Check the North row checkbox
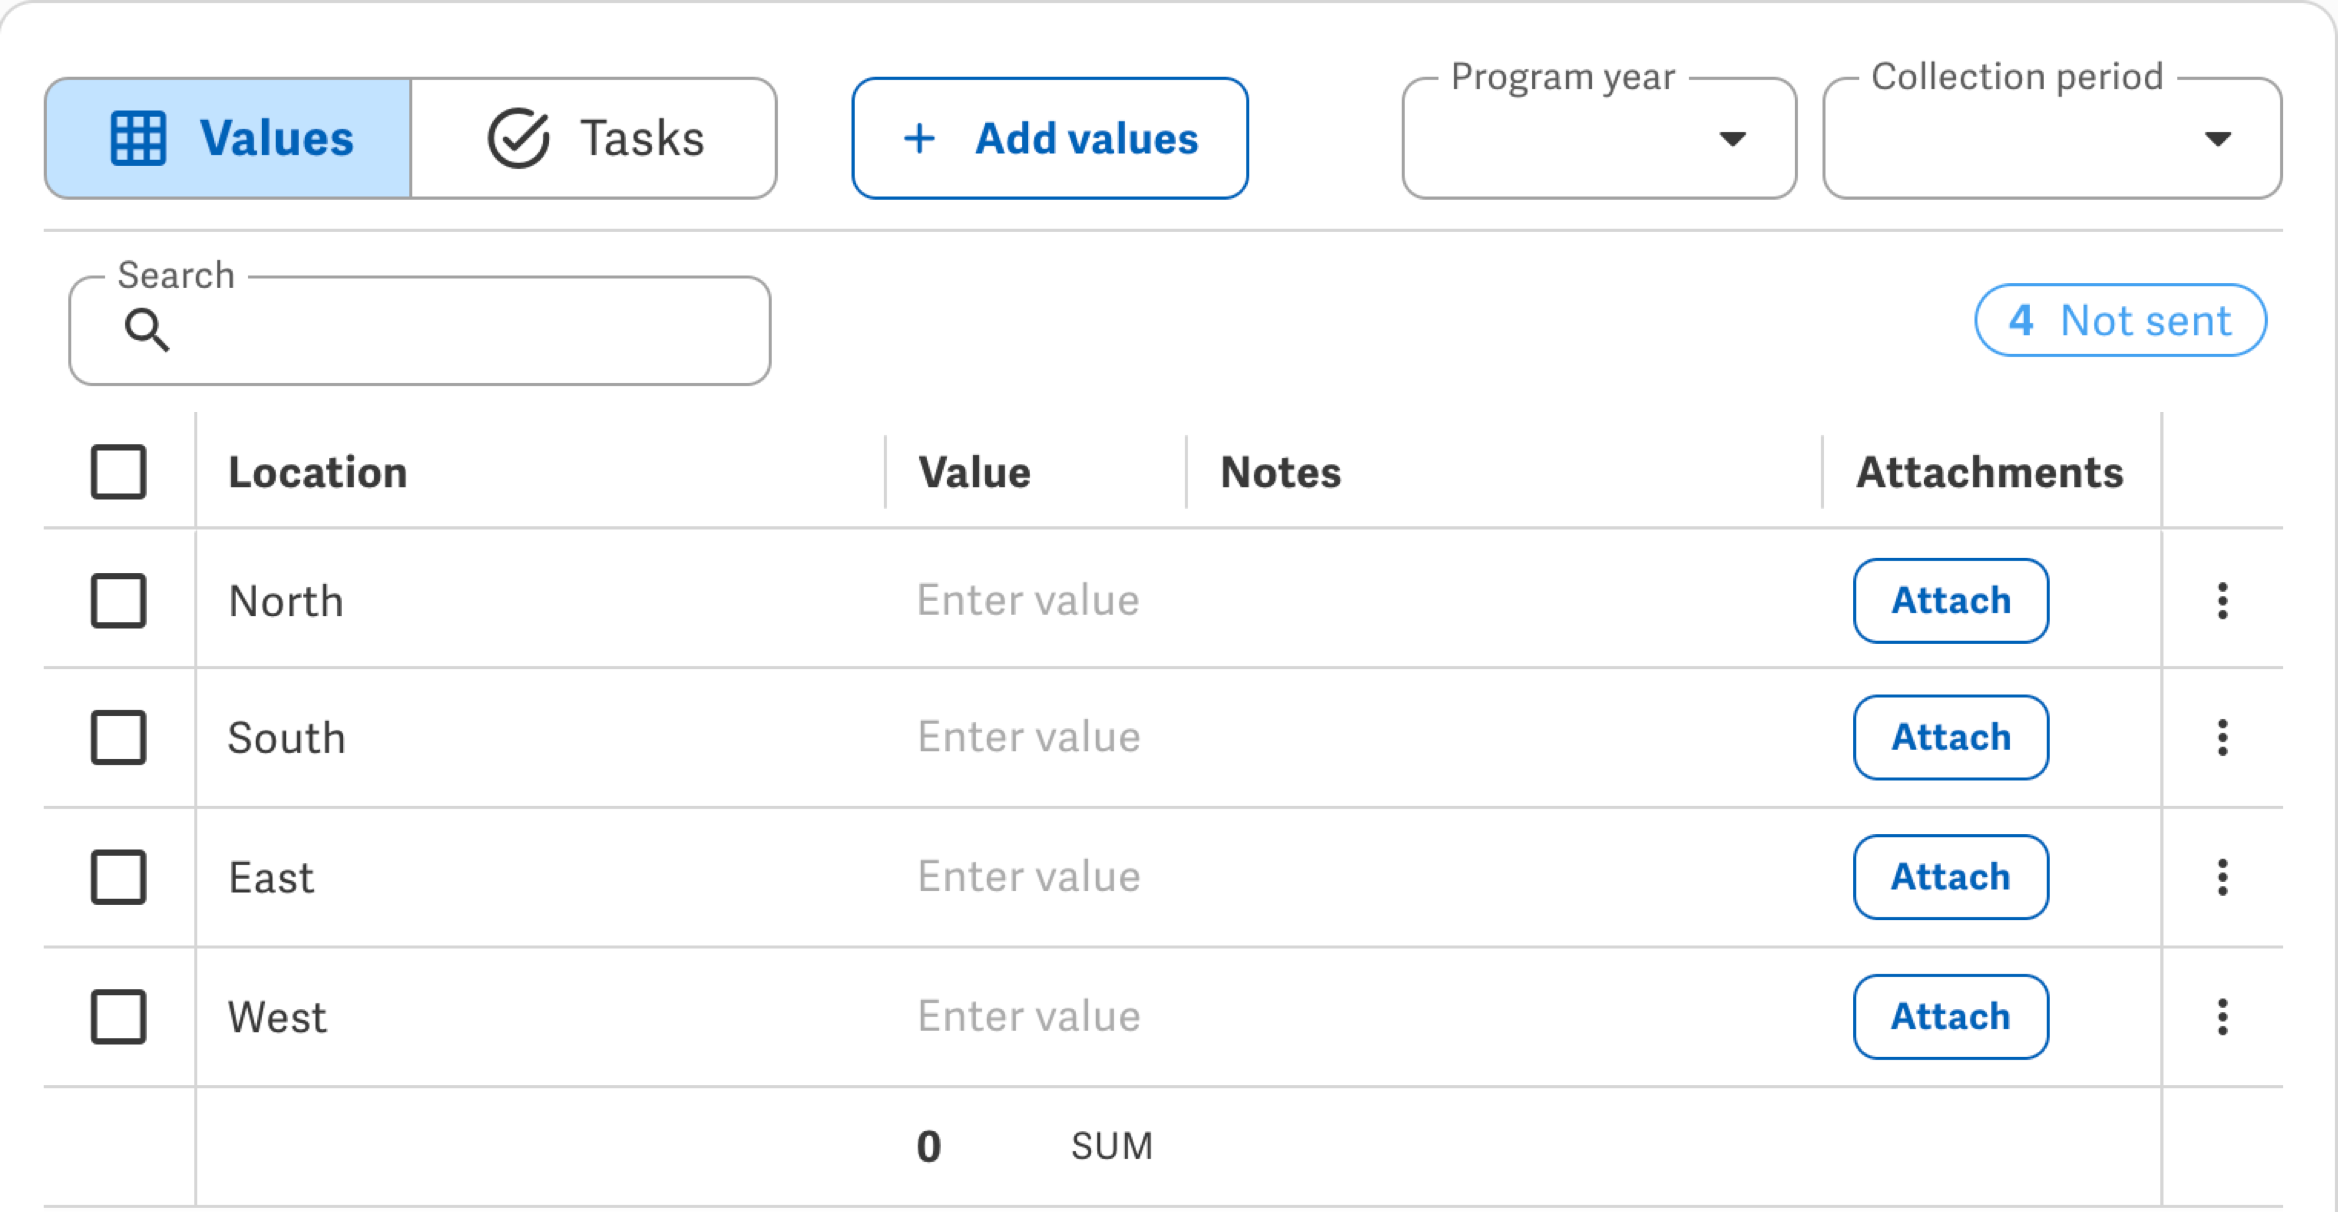The width and height of the screenshot is (2338, 1212). (x=119, y=601)
